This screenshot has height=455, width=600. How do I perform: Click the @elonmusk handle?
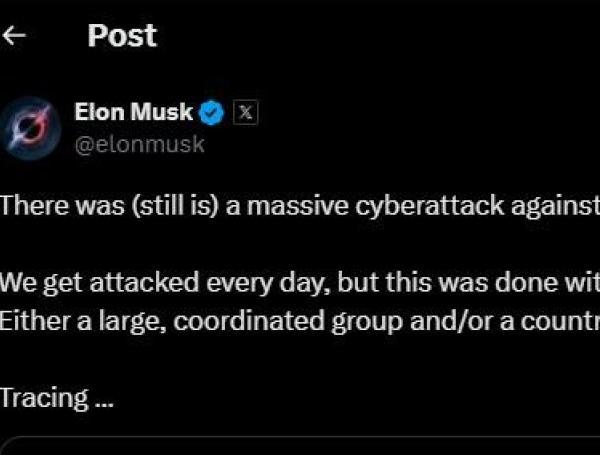click(x=140, y=144)
